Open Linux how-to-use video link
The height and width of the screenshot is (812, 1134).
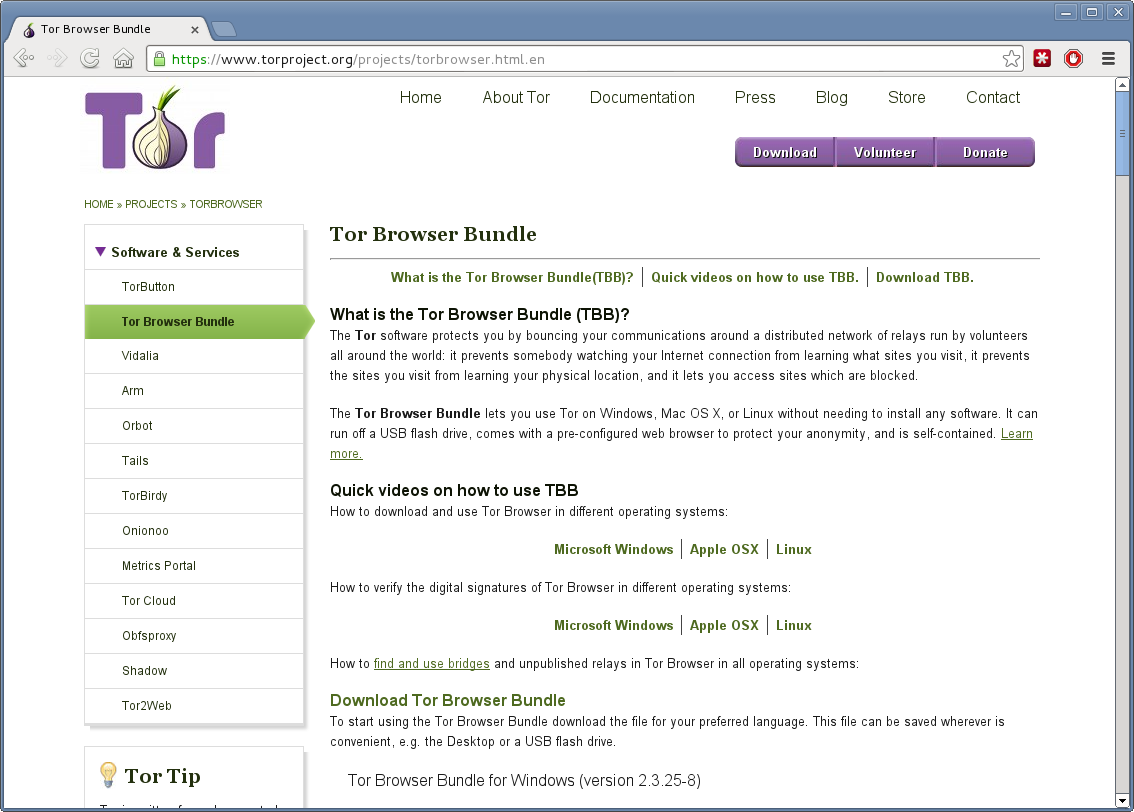pyautogui.click(x=793, y=550)
